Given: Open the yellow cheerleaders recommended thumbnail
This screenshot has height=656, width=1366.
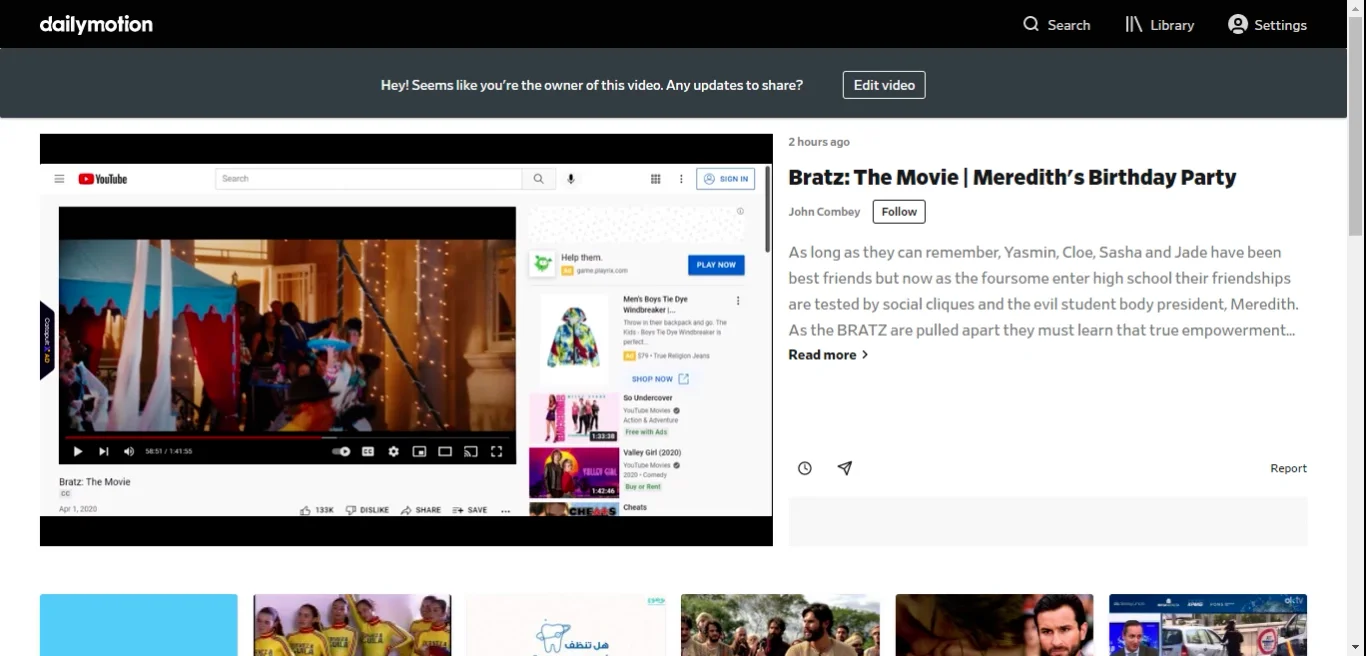Looking at the screenshot, I should (x=352, y=625).
